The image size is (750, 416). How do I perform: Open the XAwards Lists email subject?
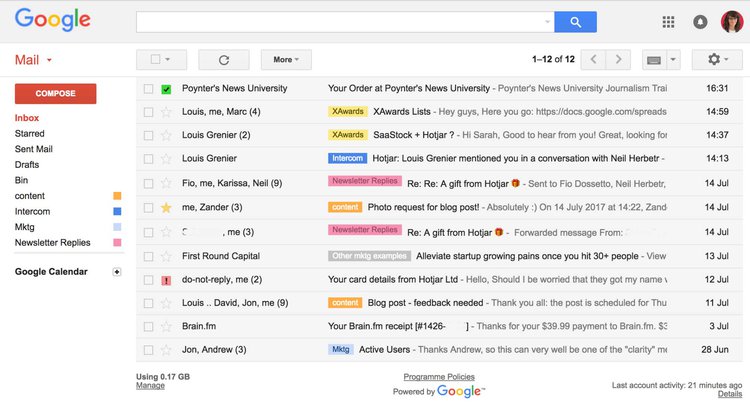tap(402, 112)
